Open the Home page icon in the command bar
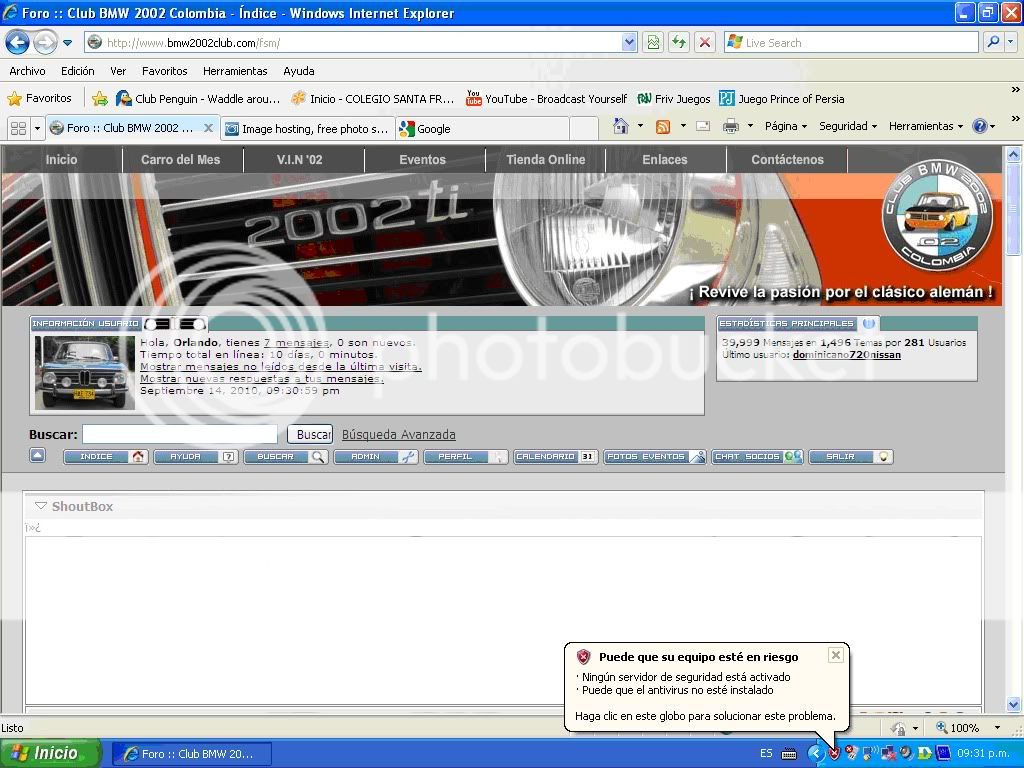 (x=621, y=126)
